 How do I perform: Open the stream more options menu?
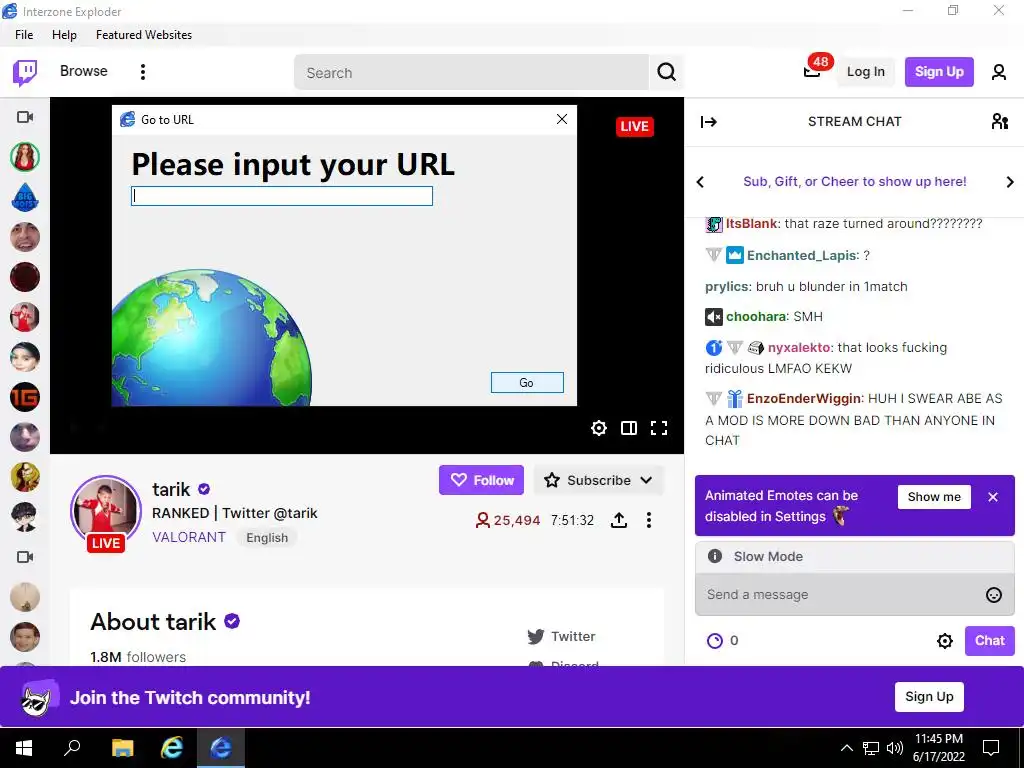point(648,520)
